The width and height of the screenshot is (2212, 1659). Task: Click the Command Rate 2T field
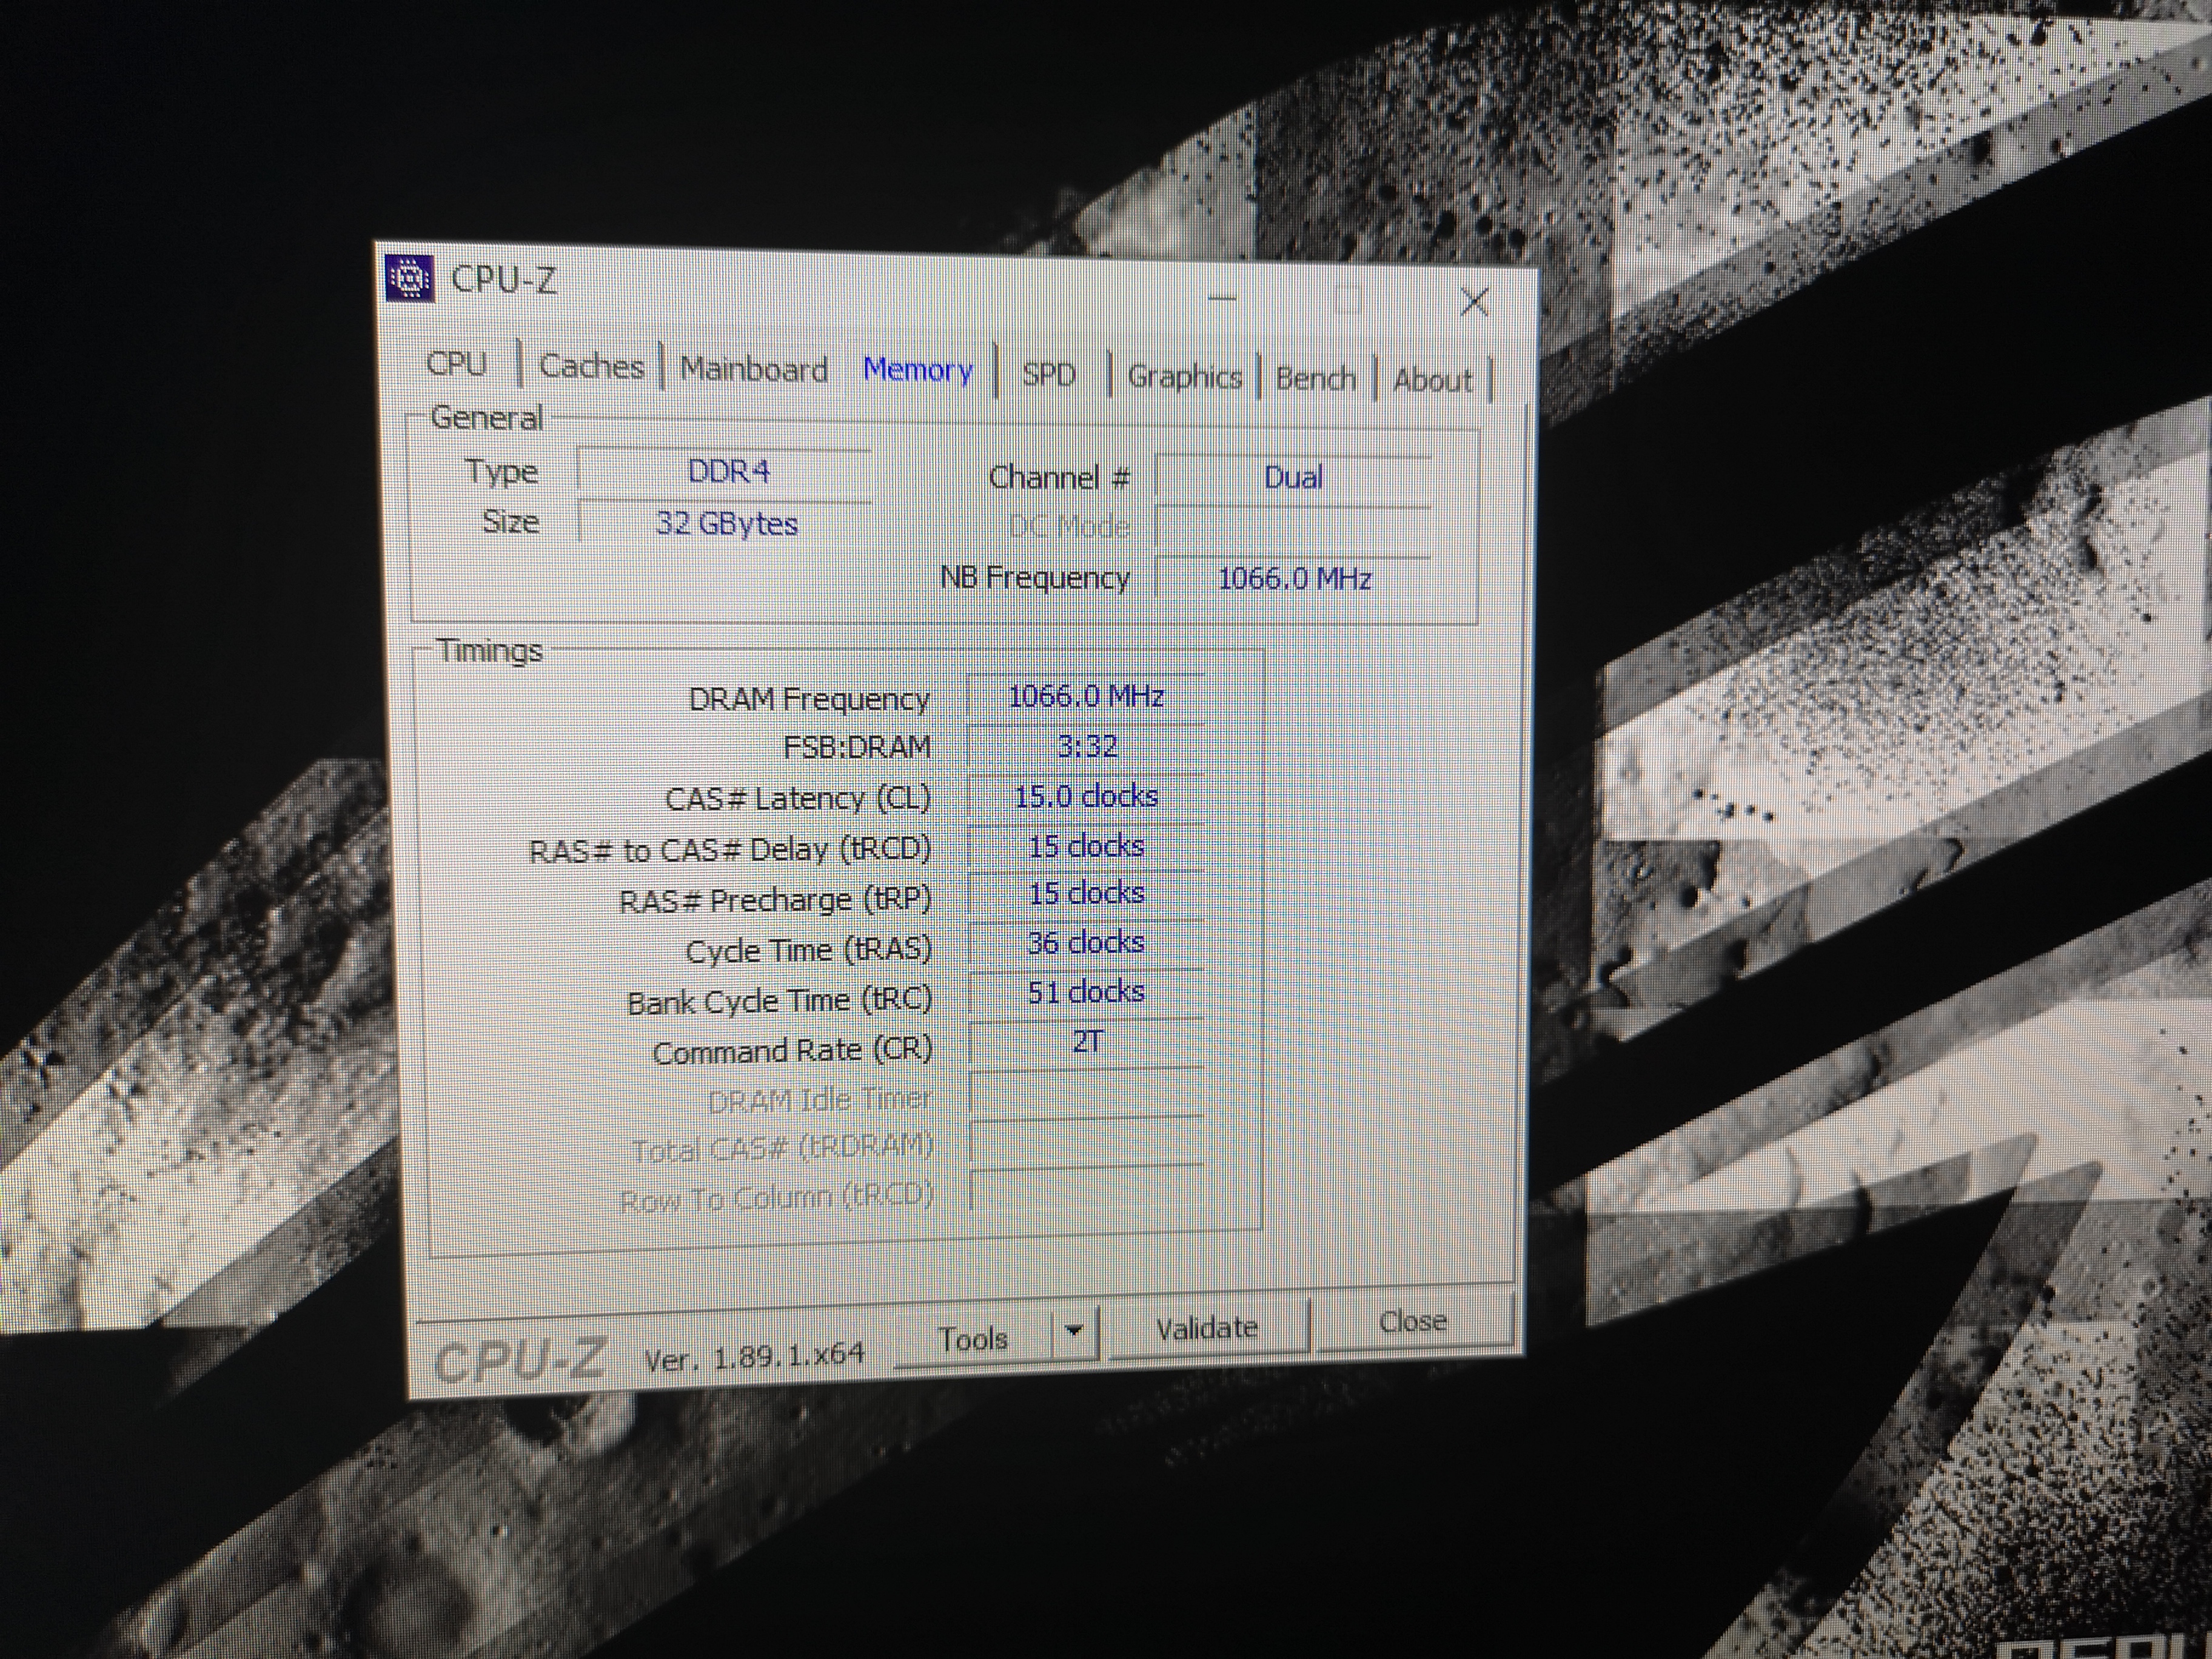pos(1087,1043)
